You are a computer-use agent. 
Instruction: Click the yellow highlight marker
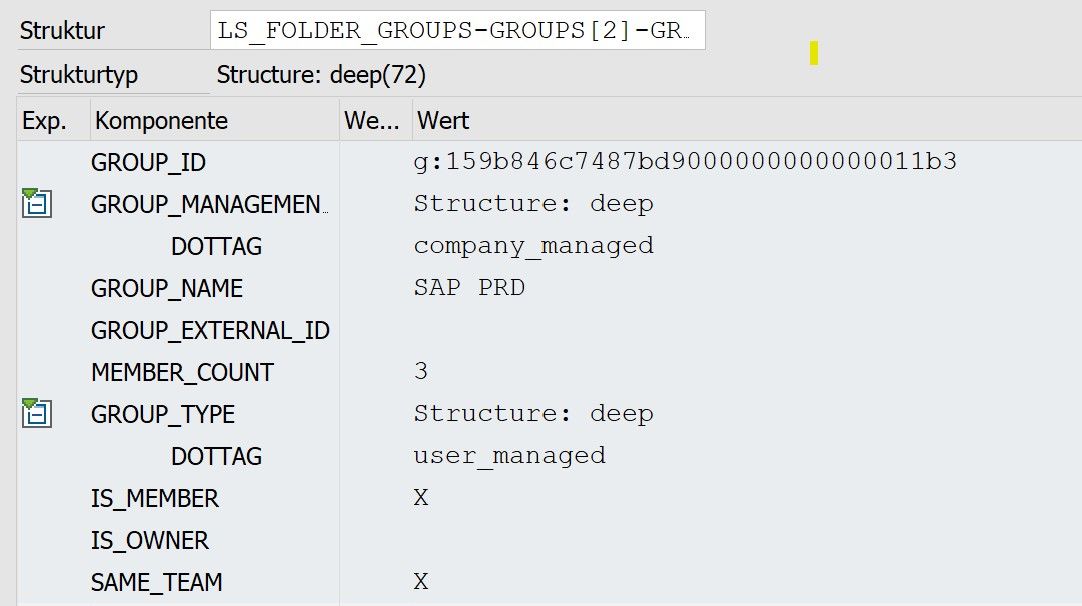pos(813,51)
